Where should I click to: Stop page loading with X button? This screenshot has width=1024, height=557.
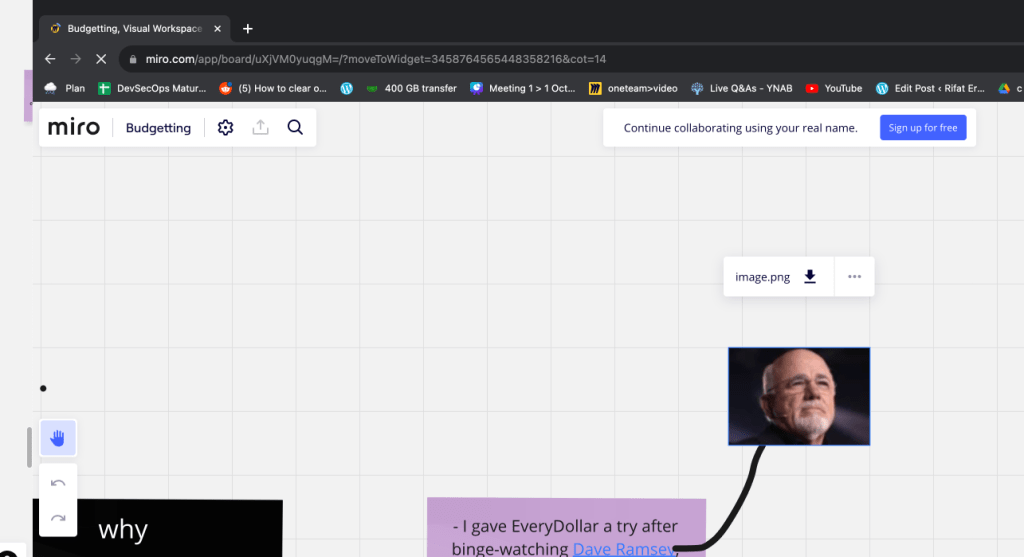101,59
